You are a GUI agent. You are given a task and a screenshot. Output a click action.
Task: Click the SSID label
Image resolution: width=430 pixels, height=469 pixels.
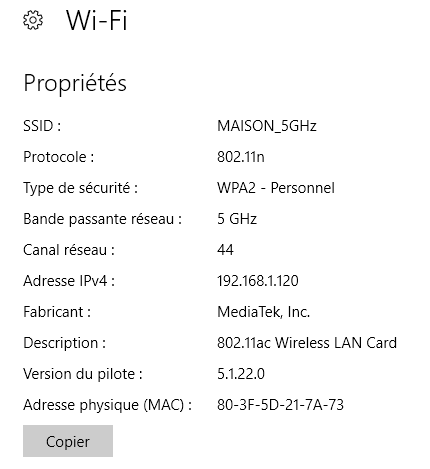[42, 126]
